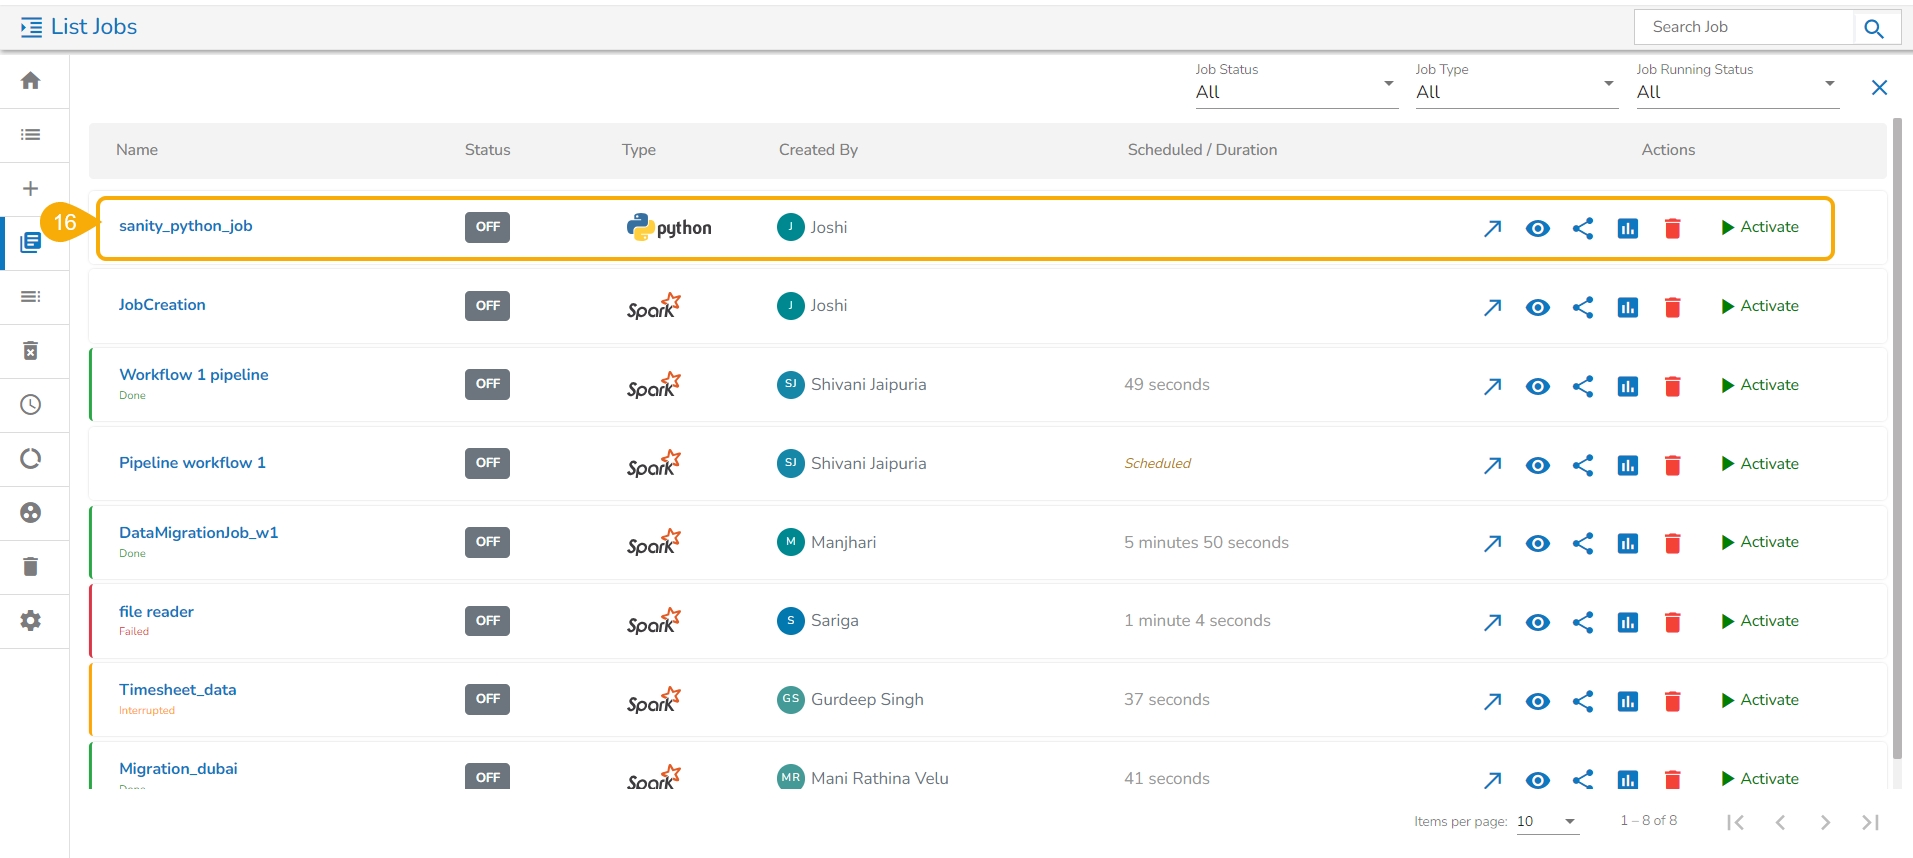
Task: Expand the Job Type dropdown
Action: tap(1516, 91)
